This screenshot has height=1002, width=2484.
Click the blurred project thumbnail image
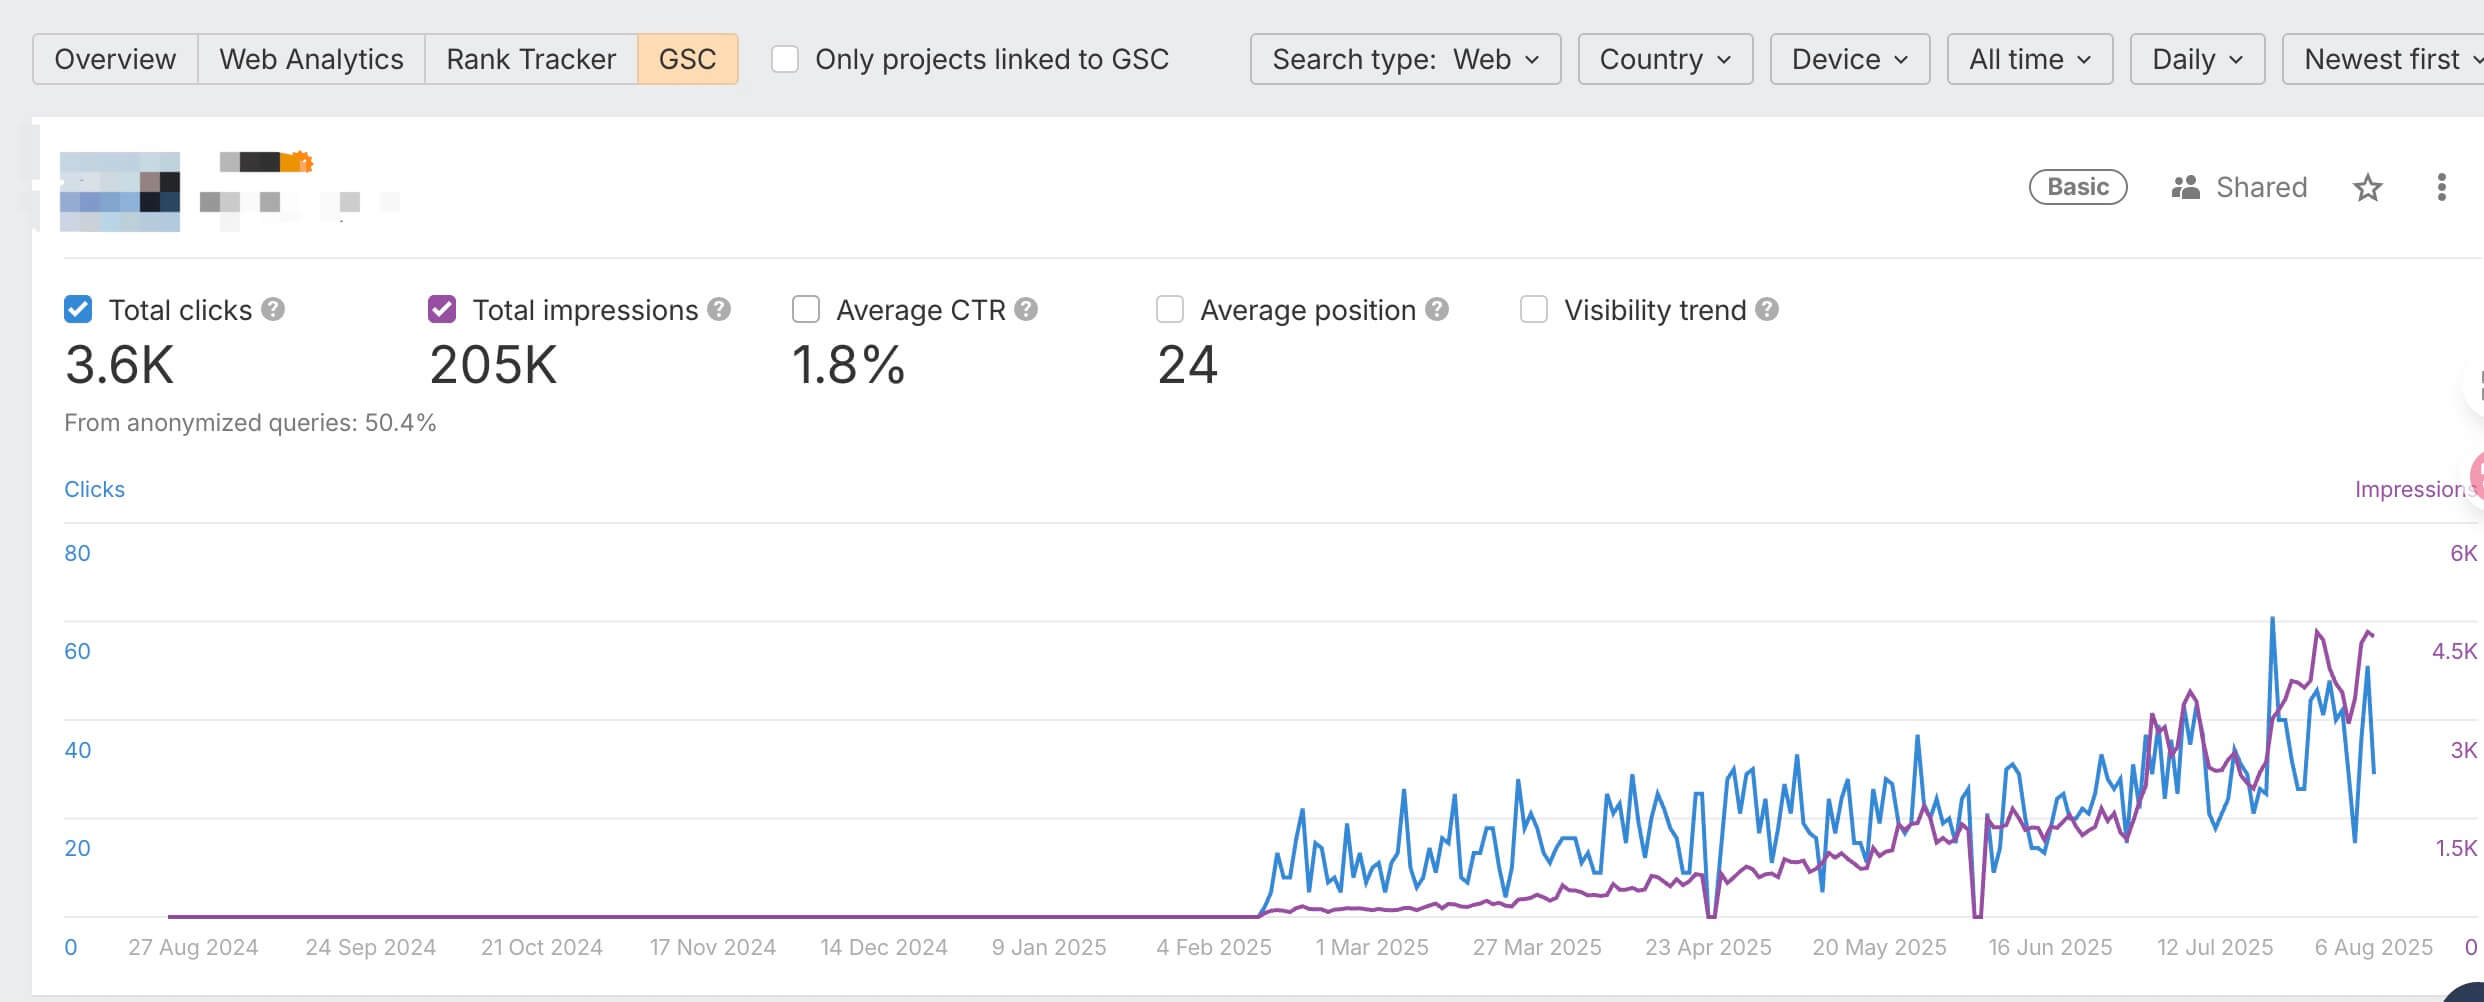[120, 192]
